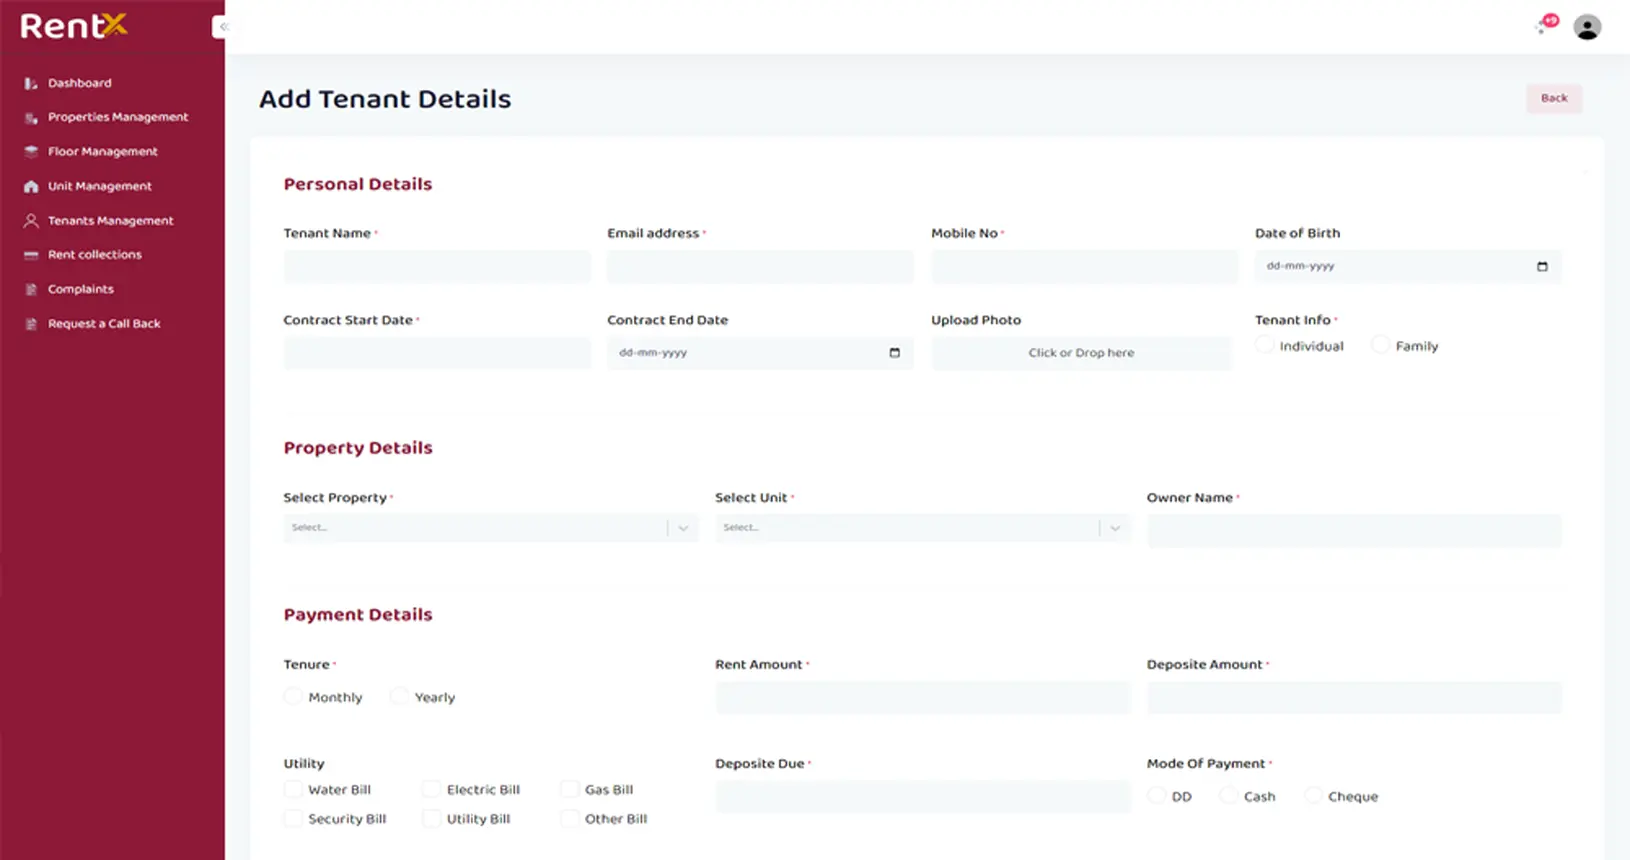1630x860 pixels.
Task: Click the Floor Management sidebar icon
Action: [x=31, y=152]
